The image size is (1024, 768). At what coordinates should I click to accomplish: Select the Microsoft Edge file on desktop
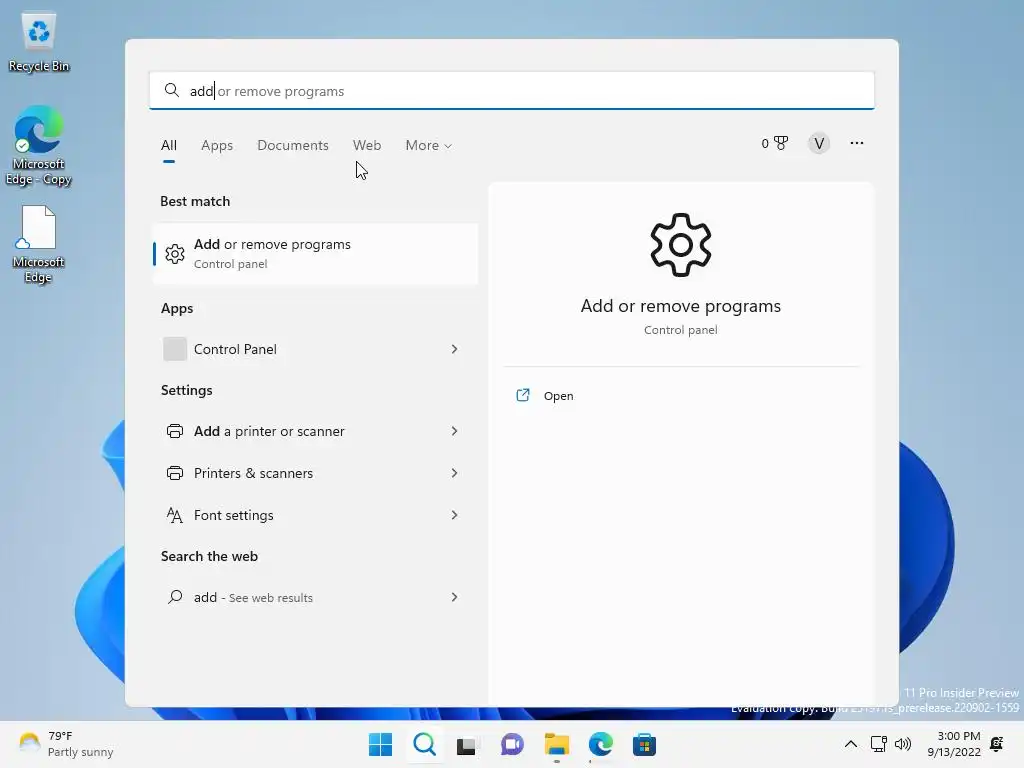click(x=39, y=244)
